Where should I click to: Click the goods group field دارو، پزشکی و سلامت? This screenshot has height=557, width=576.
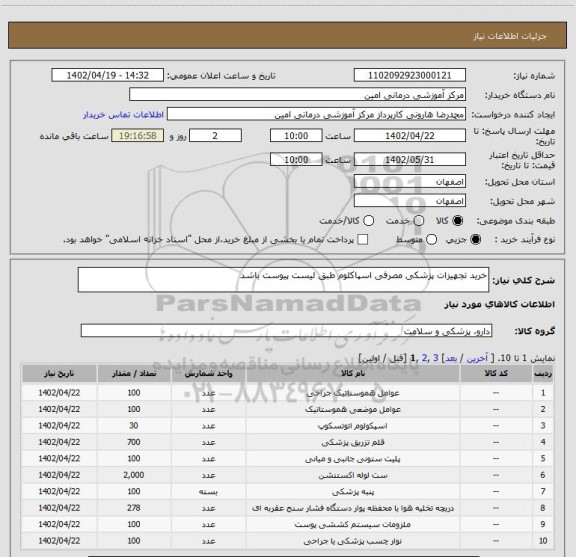coord(286,330)
